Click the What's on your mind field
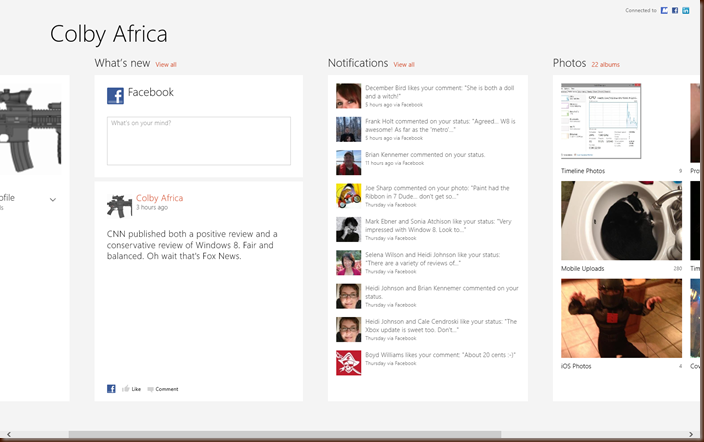704x442 pixels. pyautogui.click(x=198, y=140)
